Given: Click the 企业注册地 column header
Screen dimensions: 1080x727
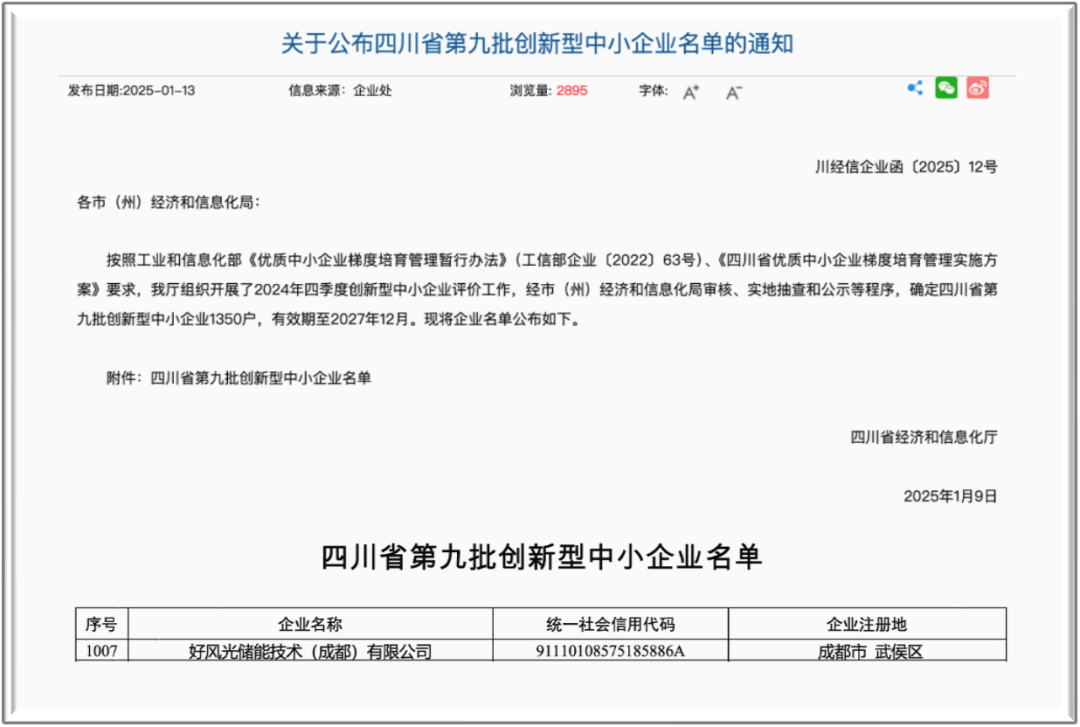Looking at the screenshot, I should coord(867,624).
